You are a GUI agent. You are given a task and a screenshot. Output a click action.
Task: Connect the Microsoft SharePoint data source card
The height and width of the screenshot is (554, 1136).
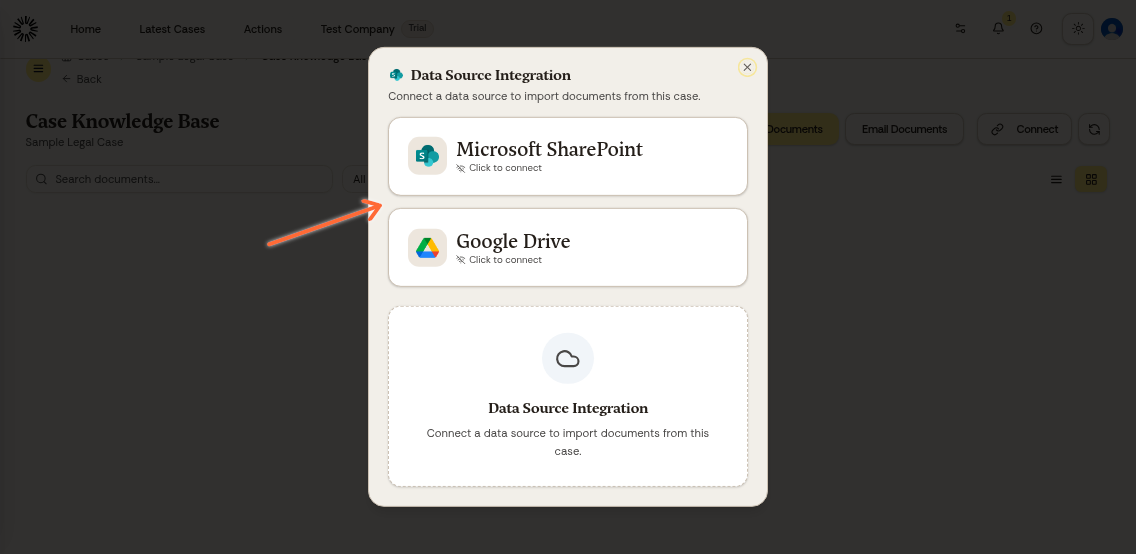pyautogui.click(x=568, y=156)
